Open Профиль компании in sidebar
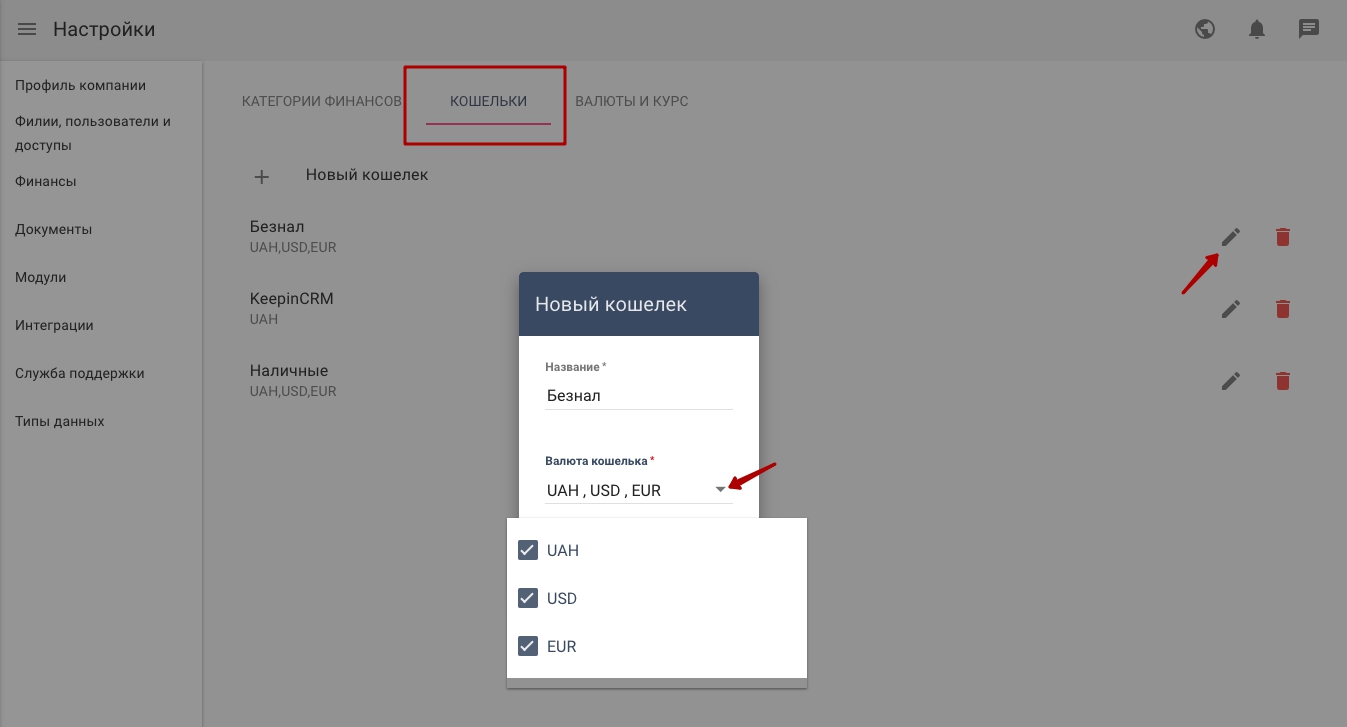This screenshot has height=727, width=1347. (81, 85)
